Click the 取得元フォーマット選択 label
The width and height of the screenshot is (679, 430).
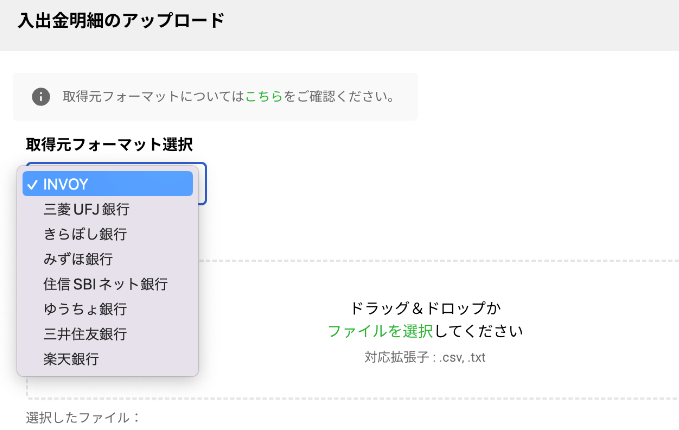(109, 145)
